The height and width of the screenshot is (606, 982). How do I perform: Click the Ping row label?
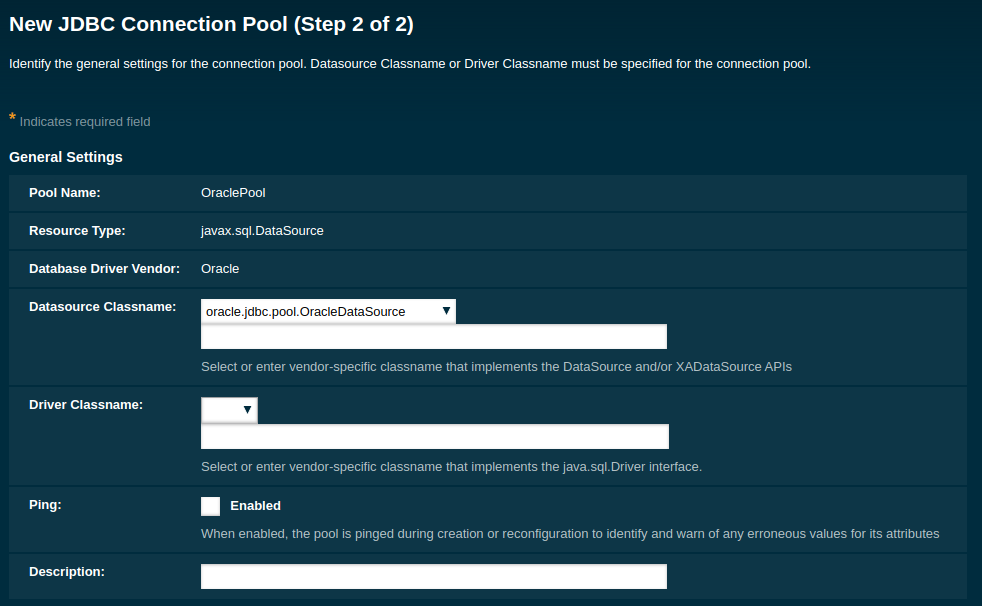(45, 505)
